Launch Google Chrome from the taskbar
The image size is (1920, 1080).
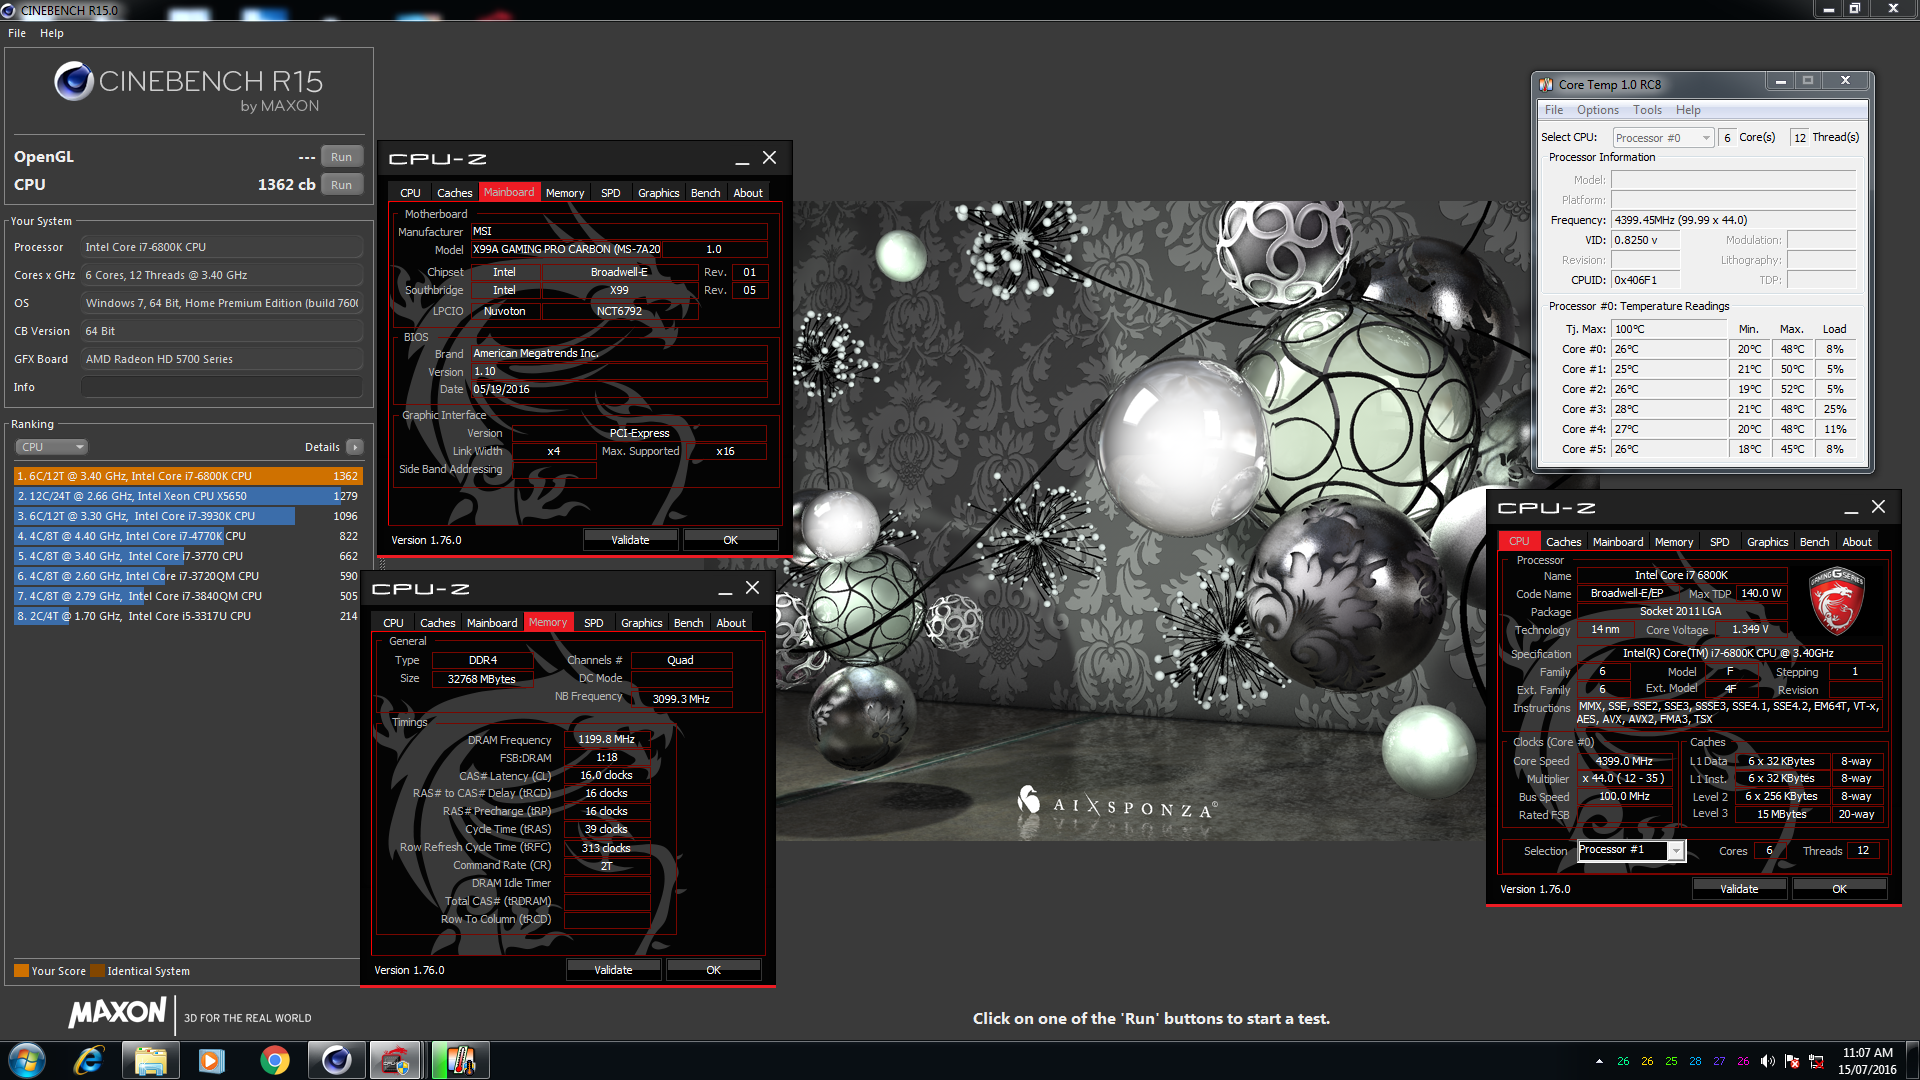coord(274,1060)
